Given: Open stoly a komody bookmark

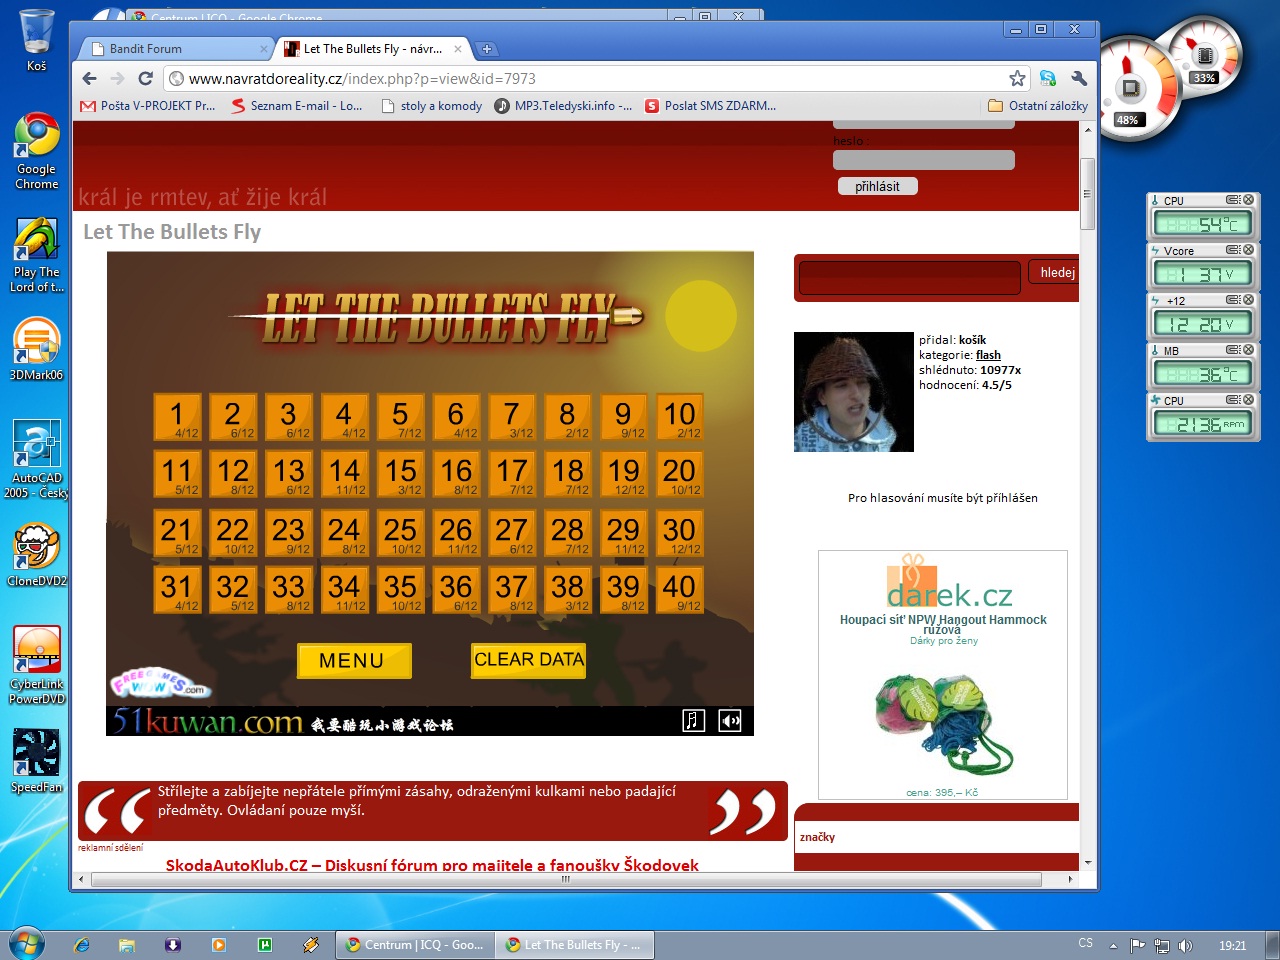Looking at the screenshot, I should point(431,106).
